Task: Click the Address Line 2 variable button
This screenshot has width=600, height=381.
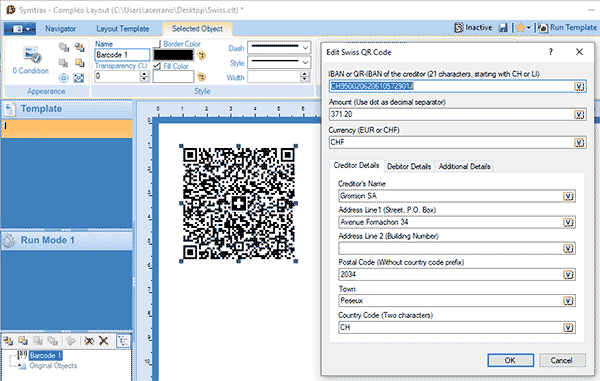Action: pos(569,249)
